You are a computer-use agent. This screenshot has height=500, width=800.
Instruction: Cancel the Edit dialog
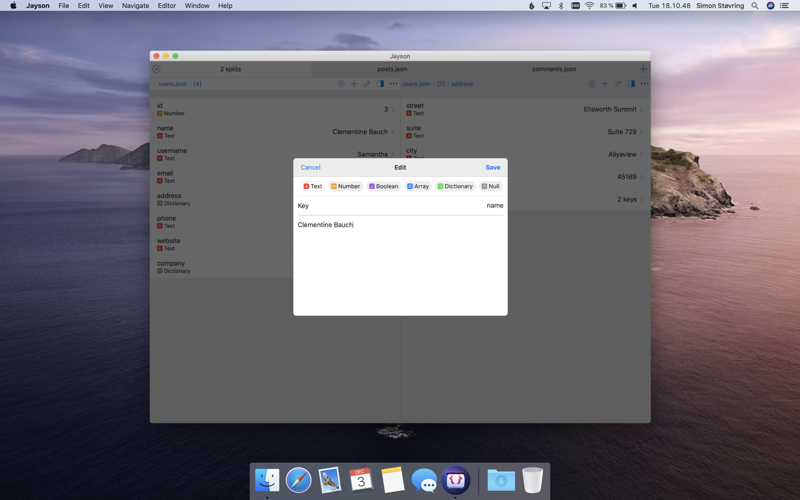coord(310,167)
